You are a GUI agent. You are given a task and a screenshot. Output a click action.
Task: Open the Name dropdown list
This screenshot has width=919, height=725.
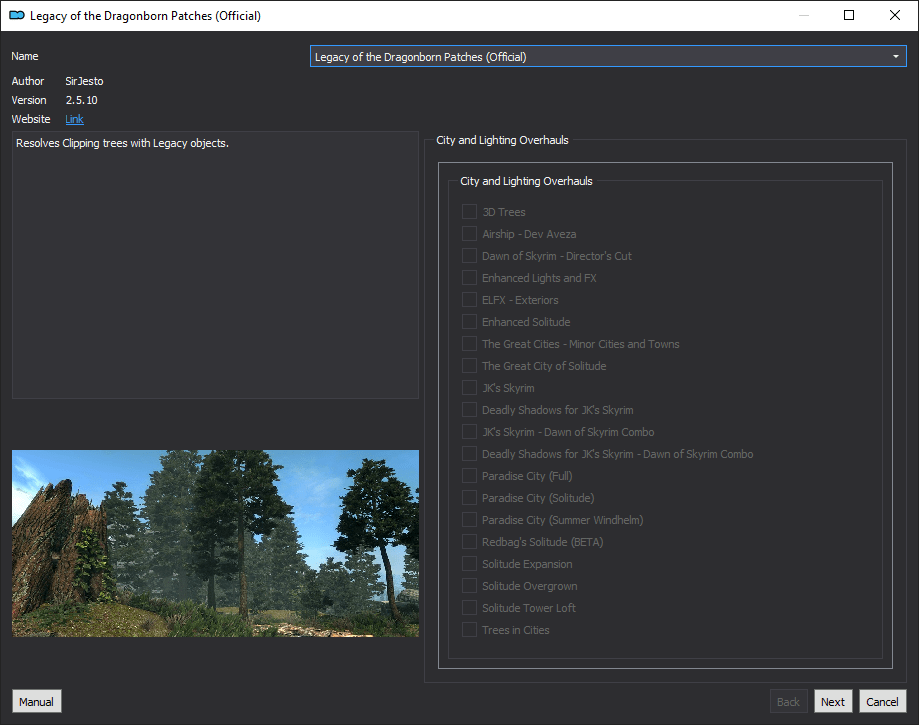pos(608,56)
